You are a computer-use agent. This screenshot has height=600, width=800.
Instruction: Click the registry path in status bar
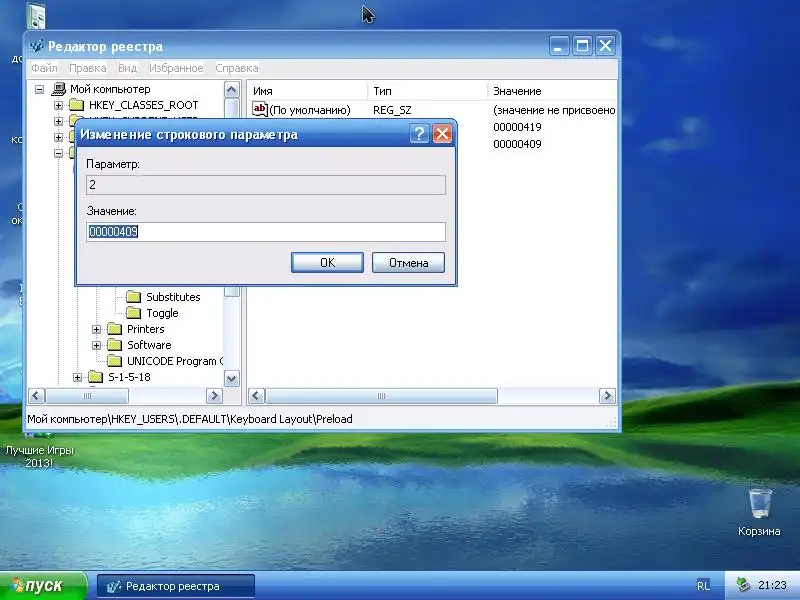click(190, 419)
